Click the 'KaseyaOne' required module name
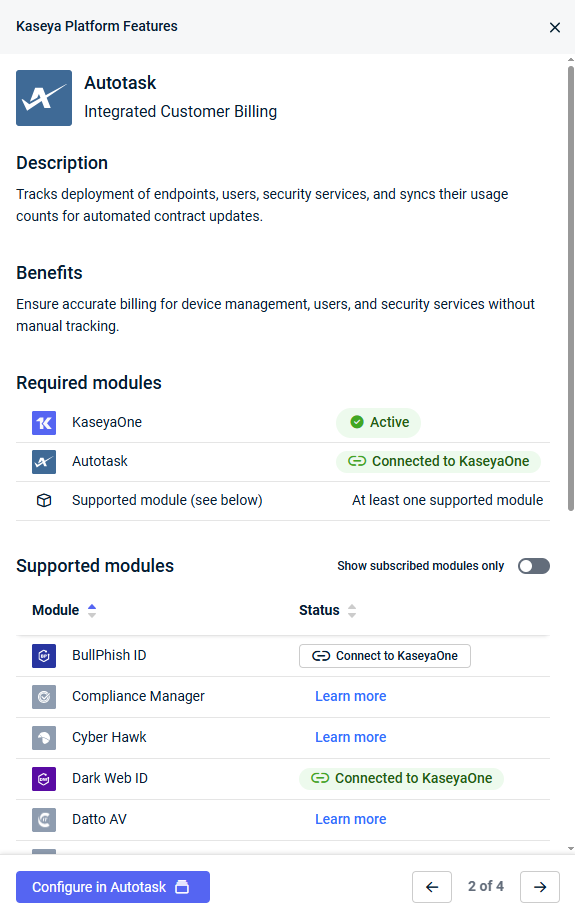Image resolution: width=575 pixels, height=919 pixels. tap(107, 423)
